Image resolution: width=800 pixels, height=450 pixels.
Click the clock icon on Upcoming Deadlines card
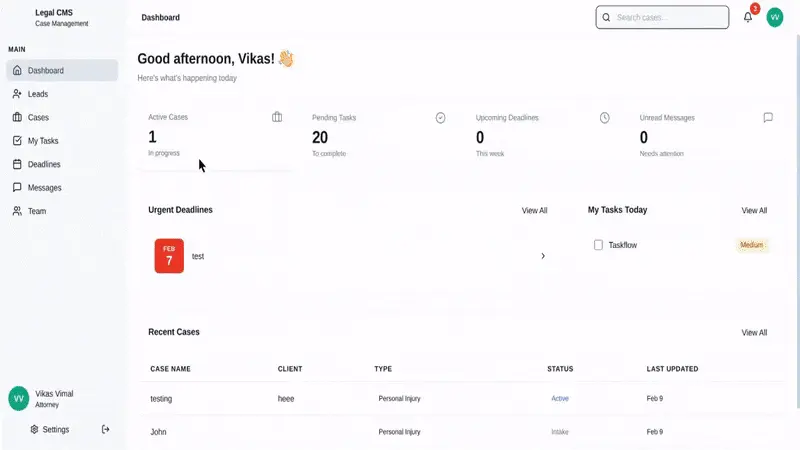point(604,117)
